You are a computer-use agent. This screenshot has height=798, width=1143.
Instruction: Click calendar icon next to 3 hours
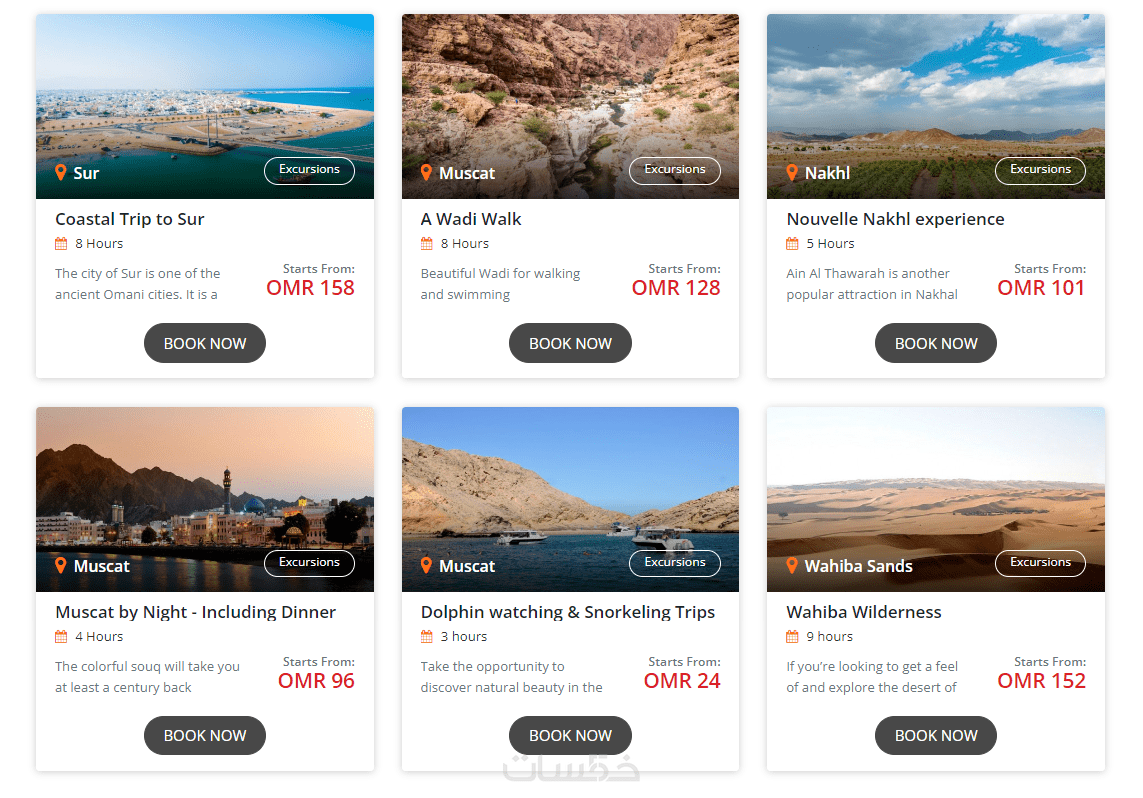427,636
